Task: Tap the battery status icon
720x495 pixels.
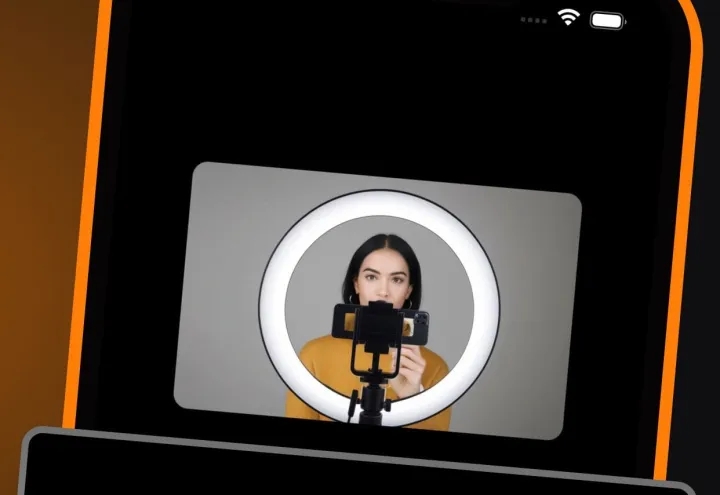Action: (x=608, y=21)
